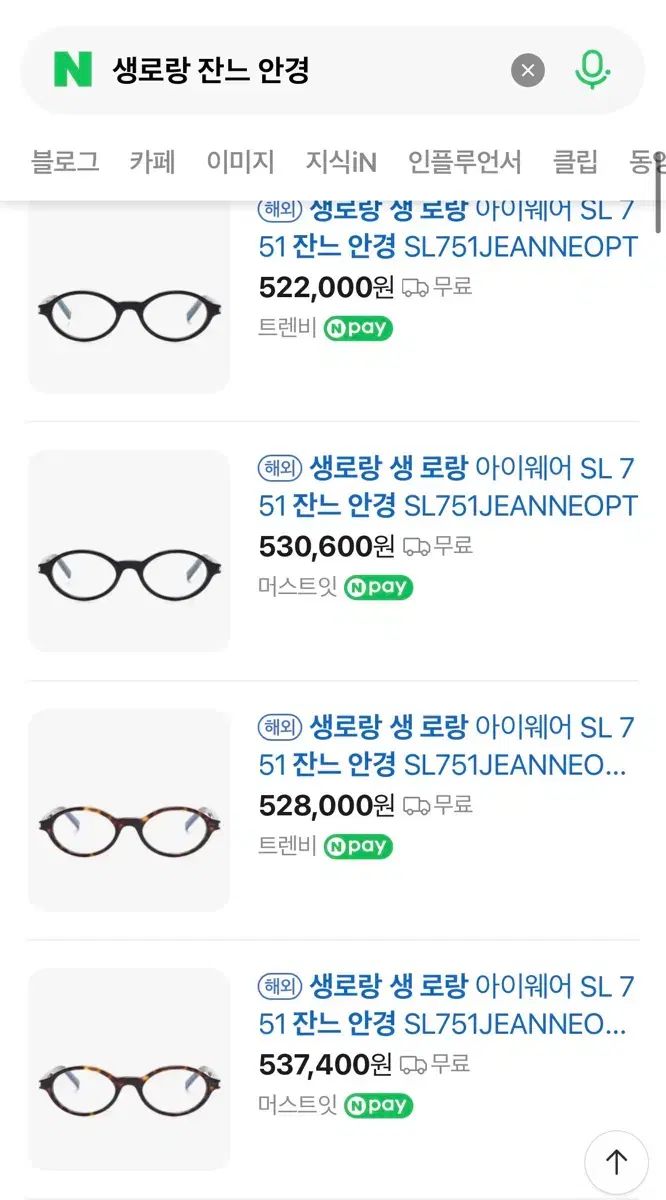Image resolution: width=666 pixels, height=1200 pixels.
Task: Clear the search text with X icon
Action: click(528, 70)
